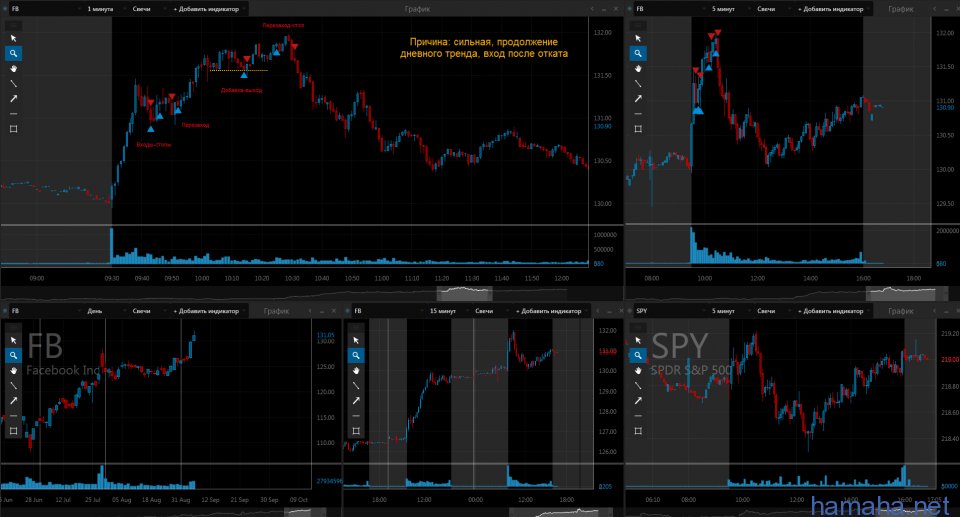Pick the arrow drawing tool in FB 1 минута chart
Viewport: 960px width, 517px height.
[13, 99]
